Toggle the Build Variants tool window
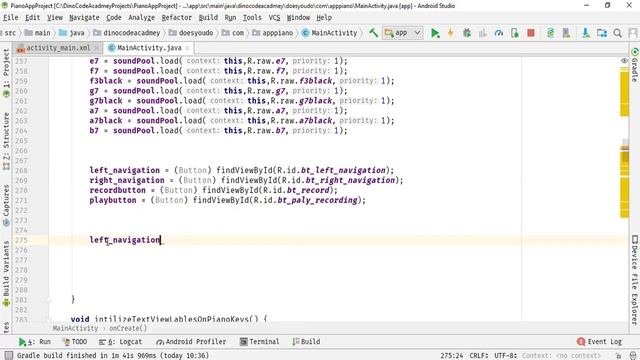The image size is (640, 360). [x=6, y=273]
